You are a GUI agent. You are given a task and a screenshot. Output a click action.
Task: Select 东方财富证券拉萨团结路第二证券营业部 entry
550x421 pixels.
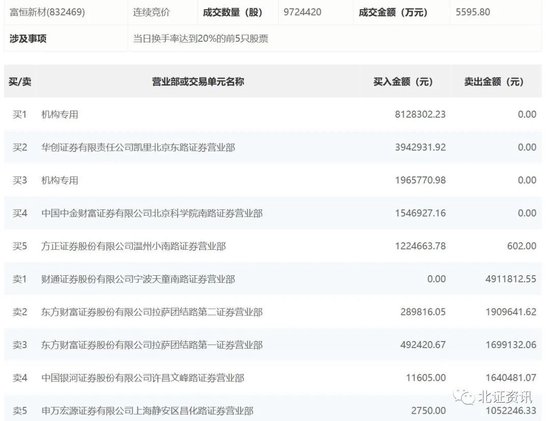pyautogui.click(x=152, y=312)
